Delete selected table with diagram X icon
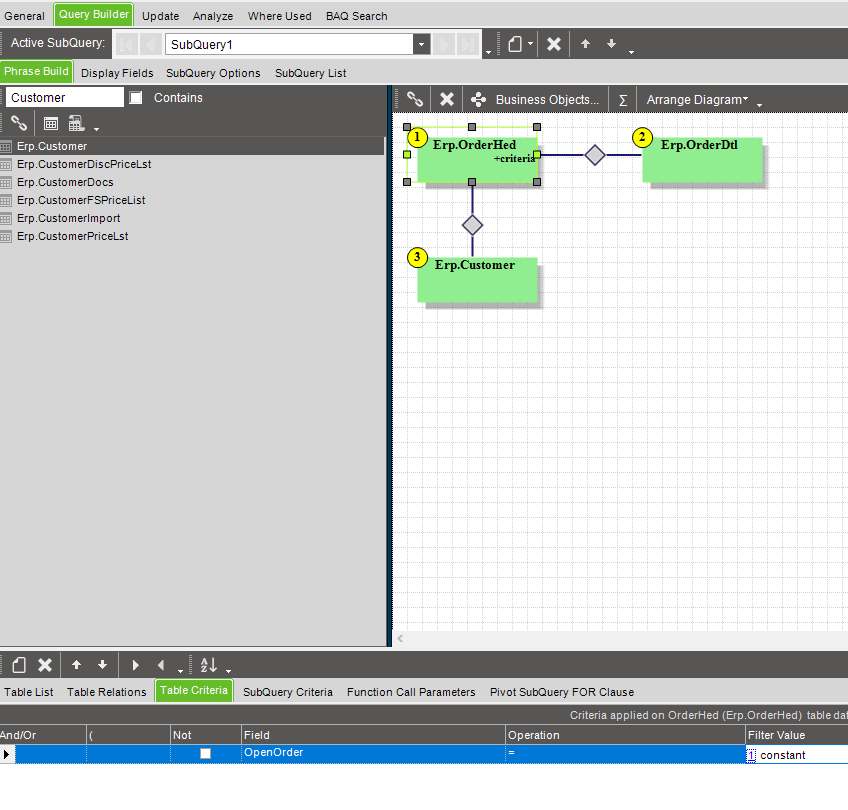Screen dimensions: 848x810 (447, 99)
